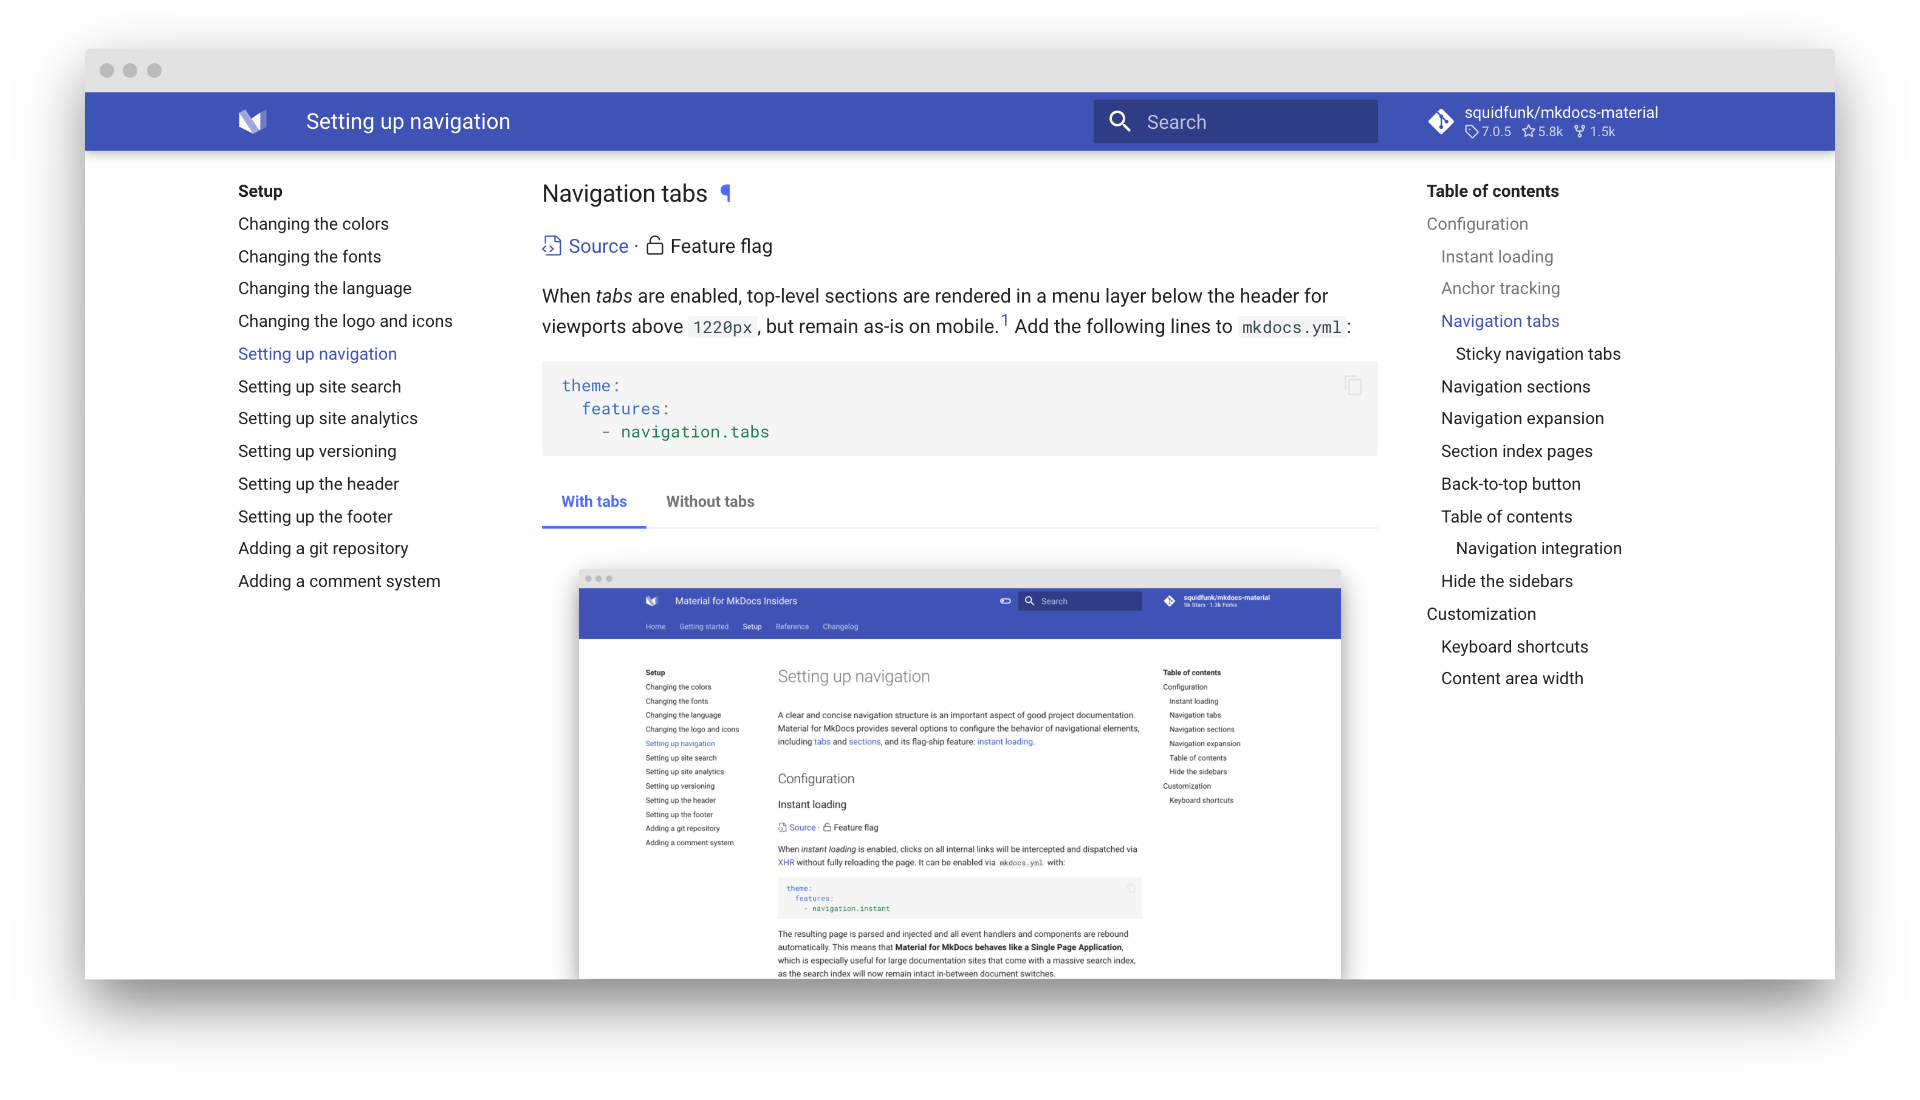1920x1100 pixels.
Task: Open the Source link
Action: pyautogui.click(x=598, y=246)
